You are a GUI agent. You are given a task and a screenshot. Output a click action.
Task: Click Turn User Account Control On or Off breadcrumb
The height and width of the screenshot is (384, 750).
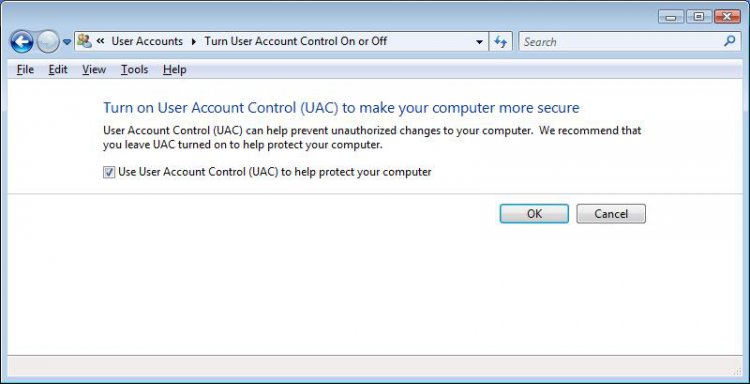point(296,41)
